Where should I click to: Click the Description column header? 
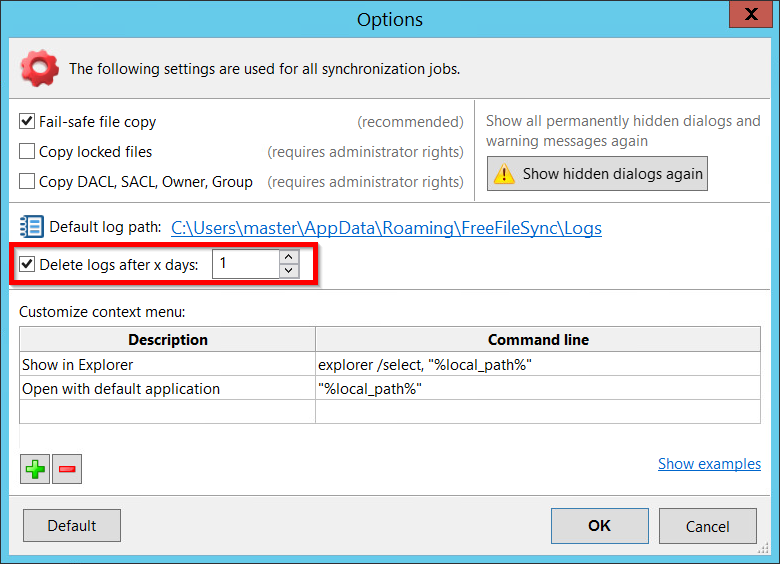pyautogui.click(x=167, y=339)
